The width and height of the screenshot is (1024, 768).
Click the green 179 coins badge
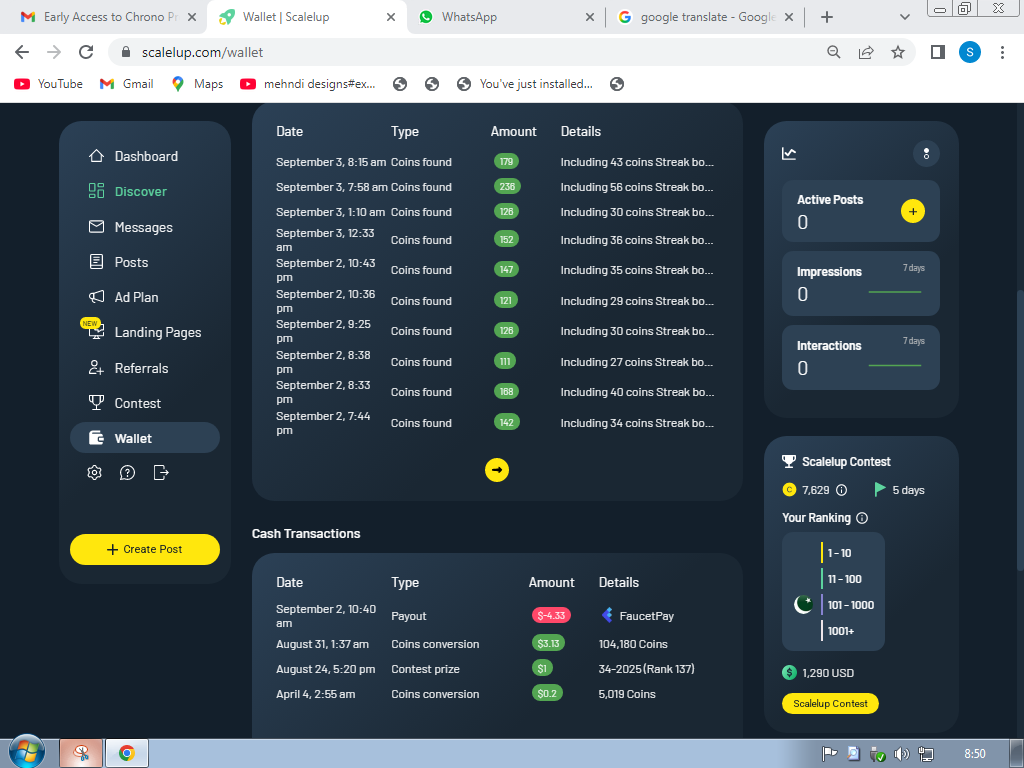(506, 161)
